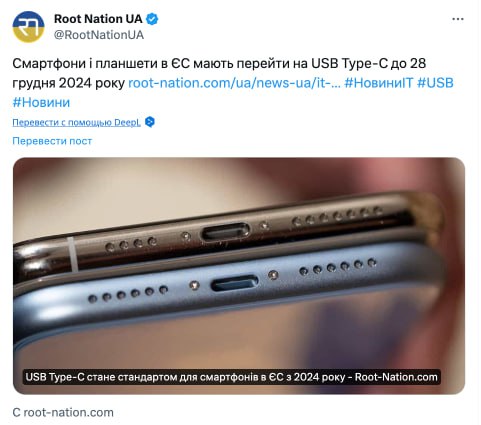Open the Root Nation UA profile avatar
The height and width of the screenshot is (425, 481).
28,27
